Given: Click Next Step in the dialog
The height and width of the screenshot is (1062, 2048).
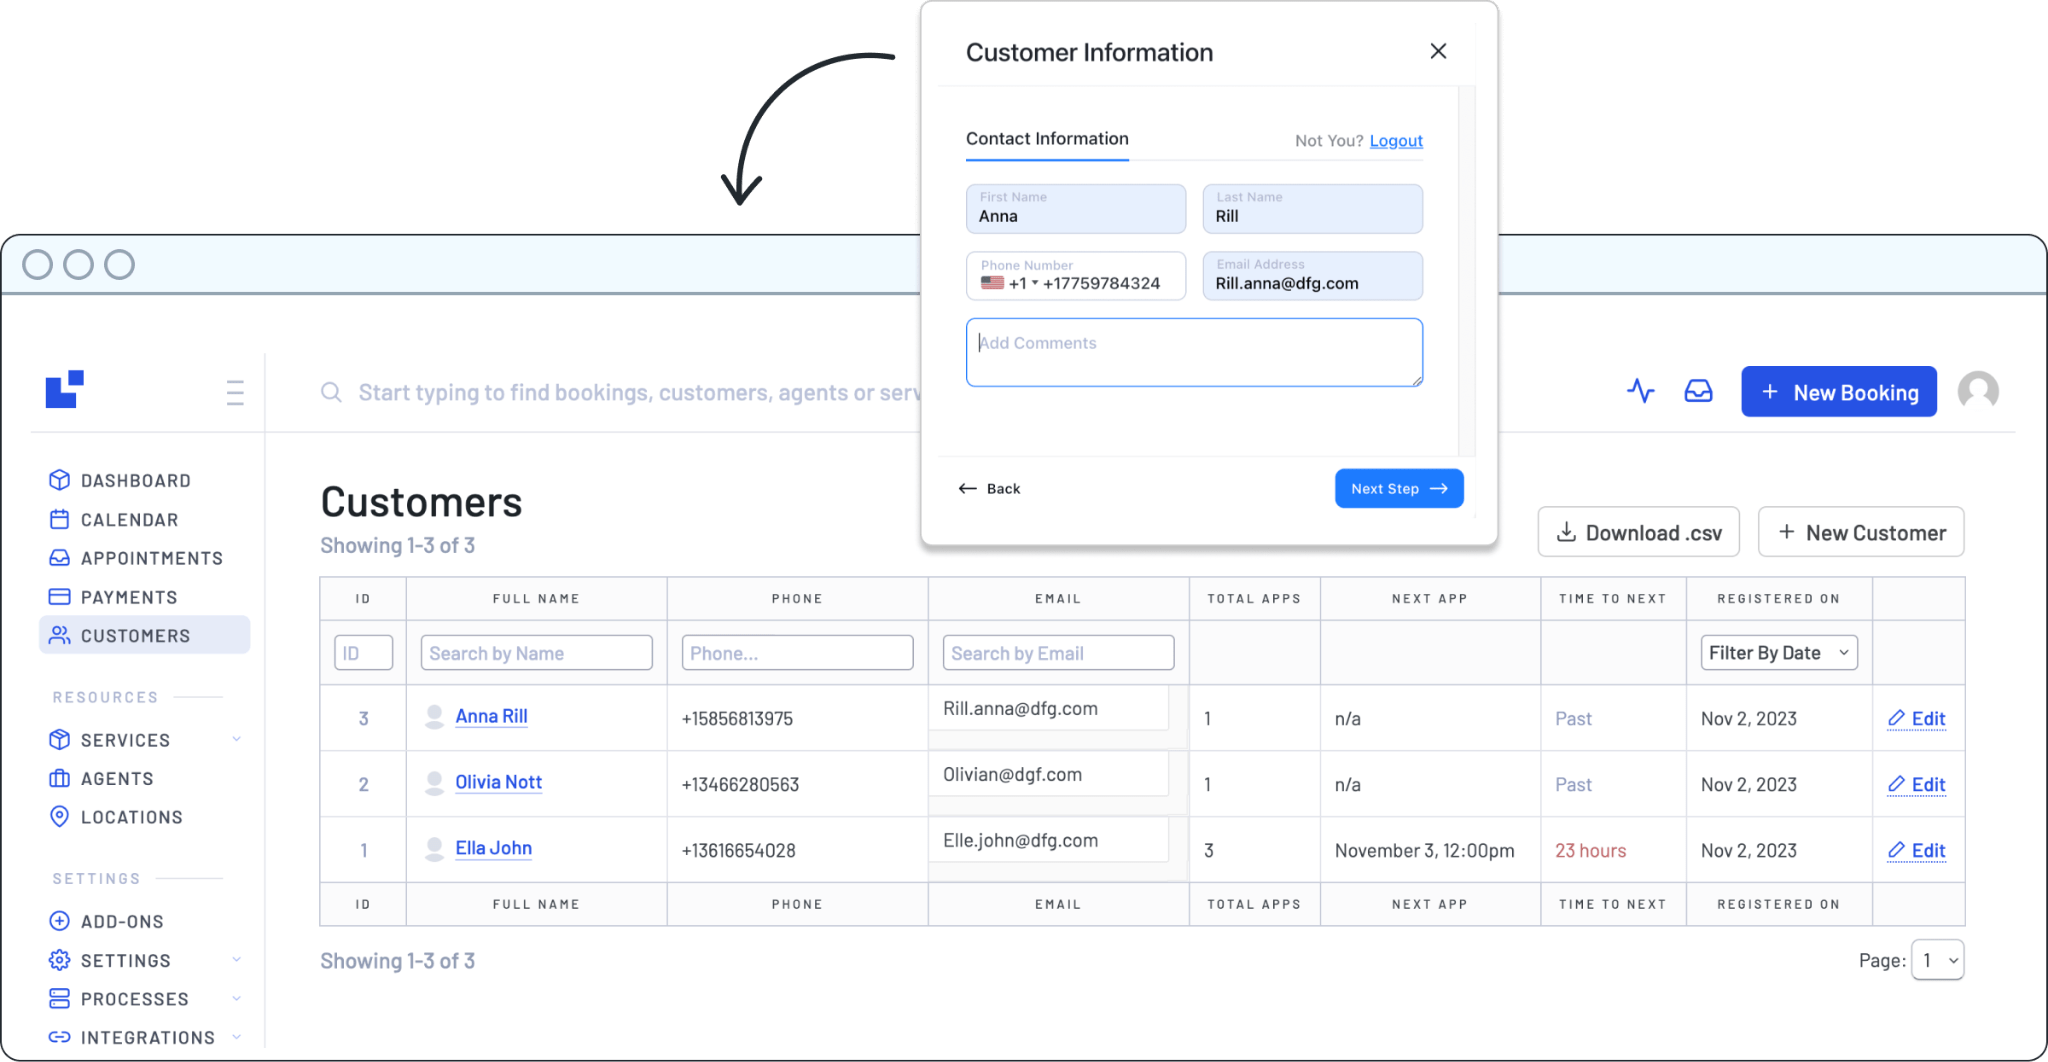Looking at the screenshot, I should click(1399, 488).
